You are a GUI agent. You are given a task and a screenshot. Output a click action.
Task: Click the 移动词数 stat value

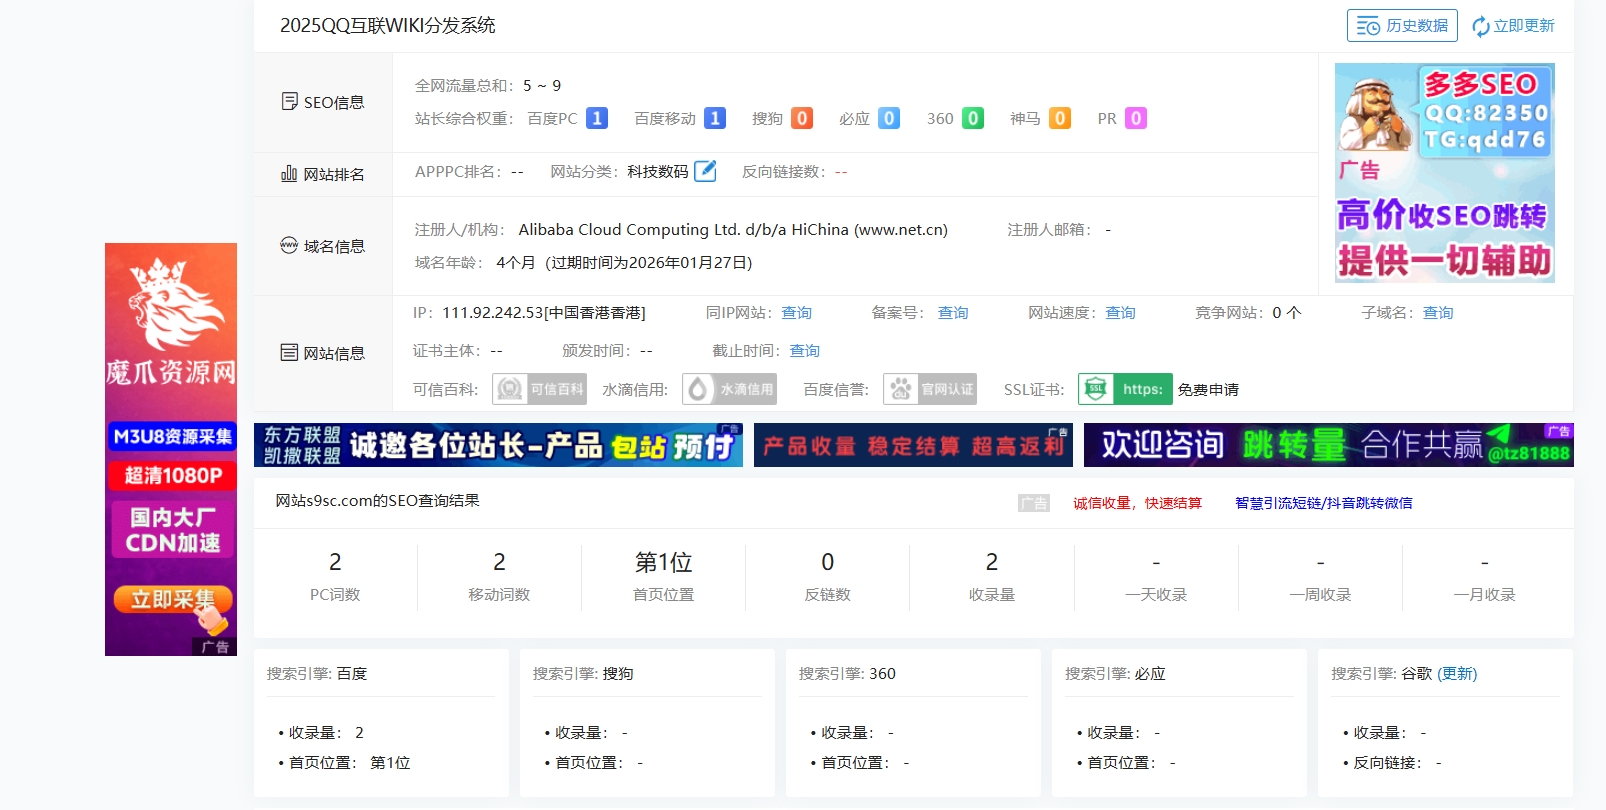(499, 562)
